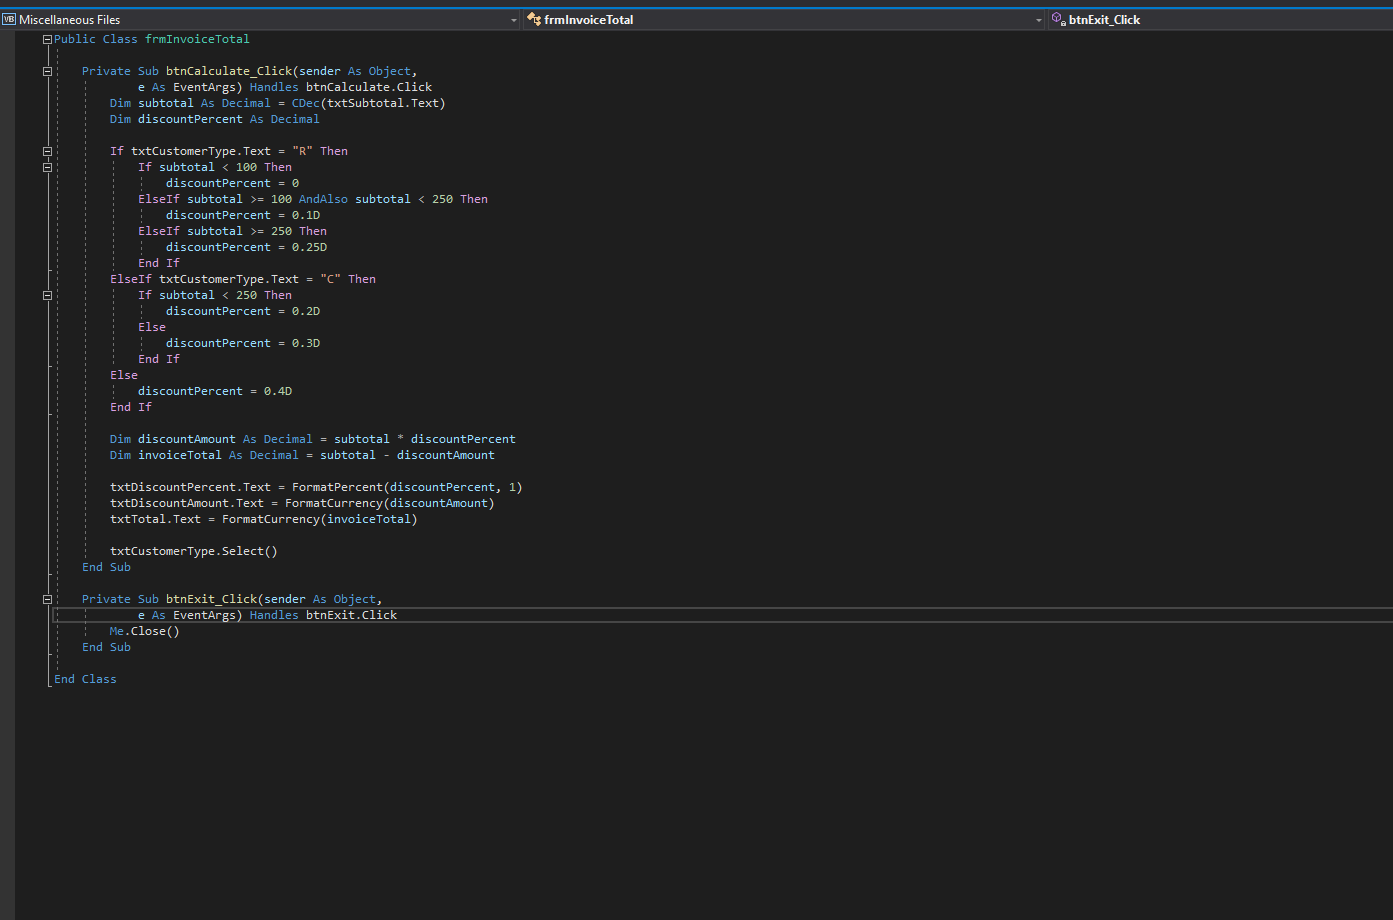Click the txtCustomerType.Select() line
Viewport: 1393px width, 920px height.
pos(193,551)
